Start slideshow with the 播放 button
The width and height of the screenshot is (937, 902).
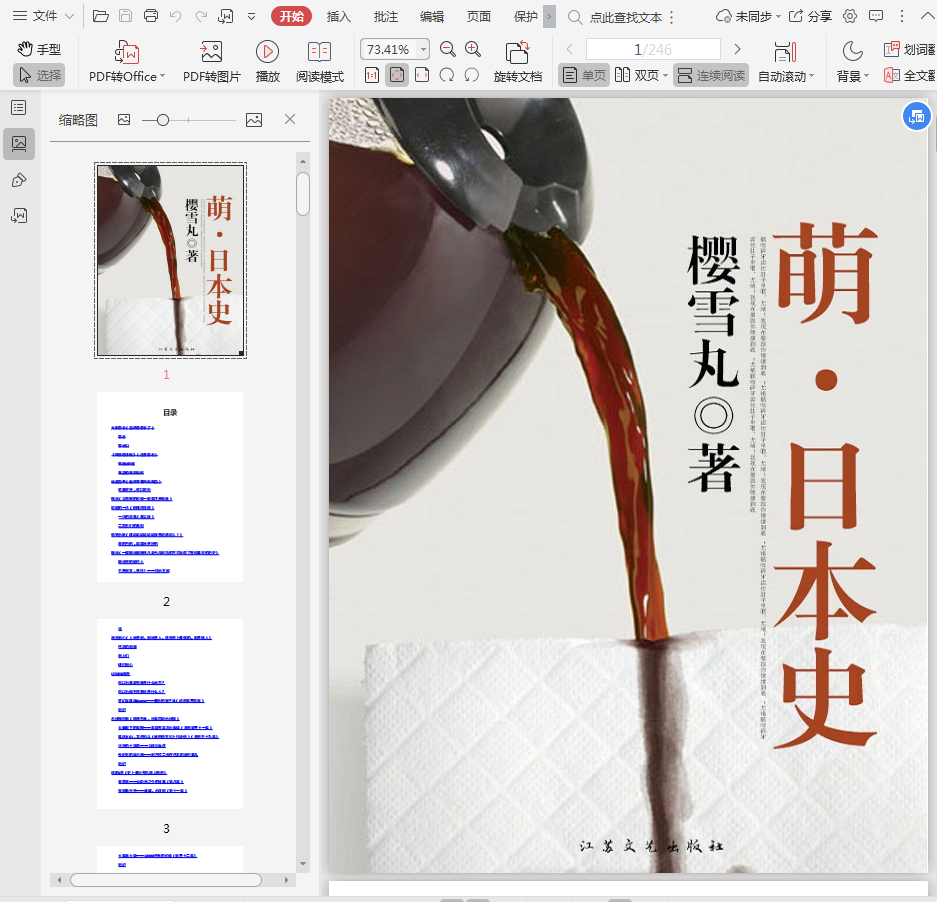[267, 53]
